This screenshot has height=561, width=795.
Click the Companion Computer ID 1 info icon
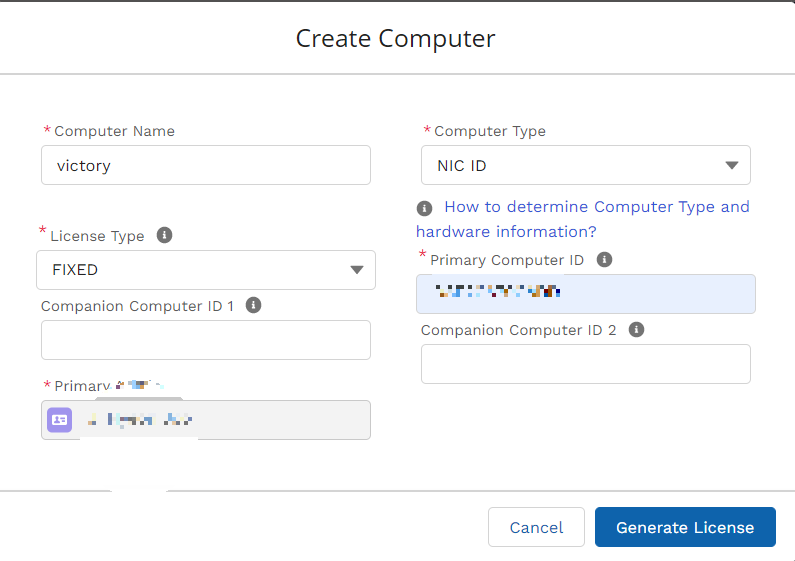[x=254, y=305]
